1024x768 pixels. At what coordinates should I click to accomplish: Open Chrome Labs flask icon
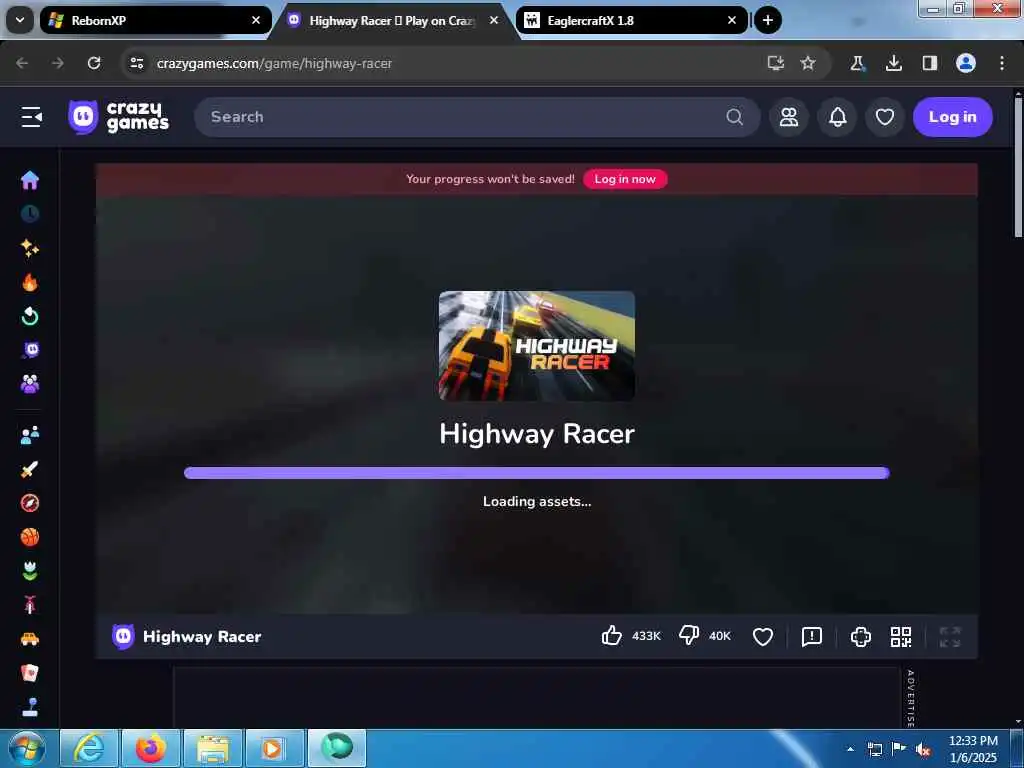click(x=857, y=63)
